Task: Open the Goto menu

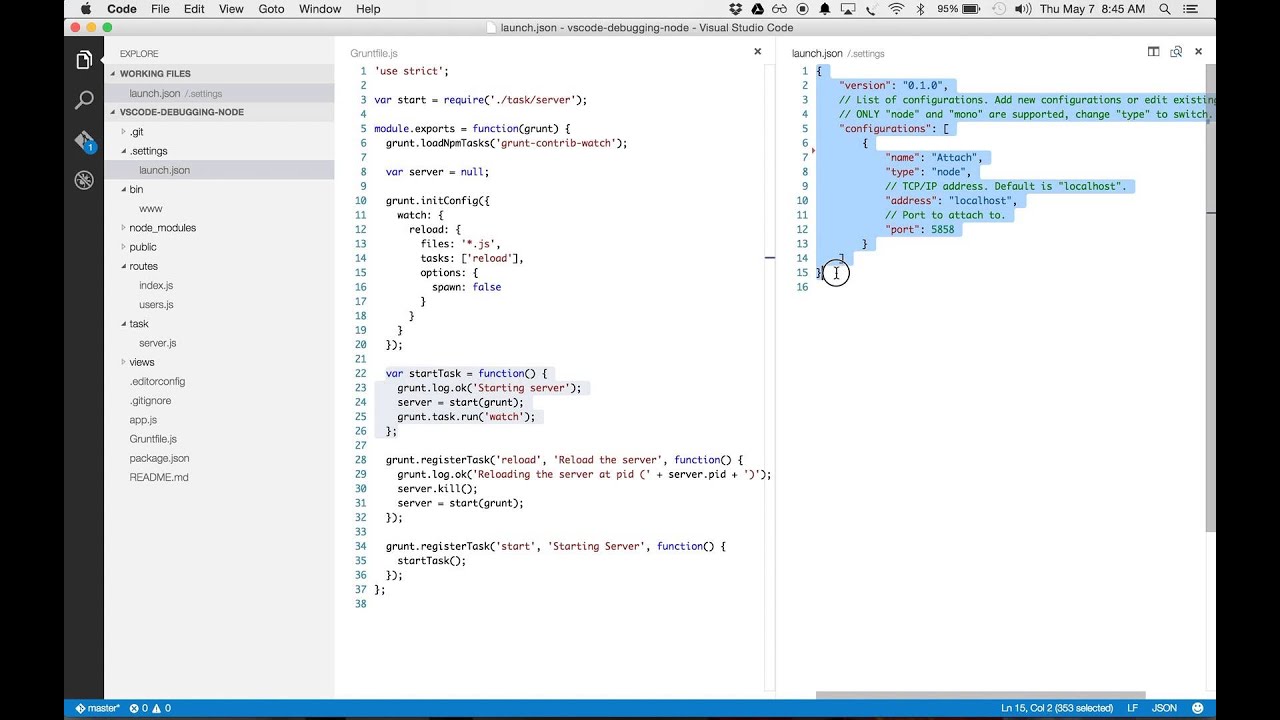Action: (272, 9)
